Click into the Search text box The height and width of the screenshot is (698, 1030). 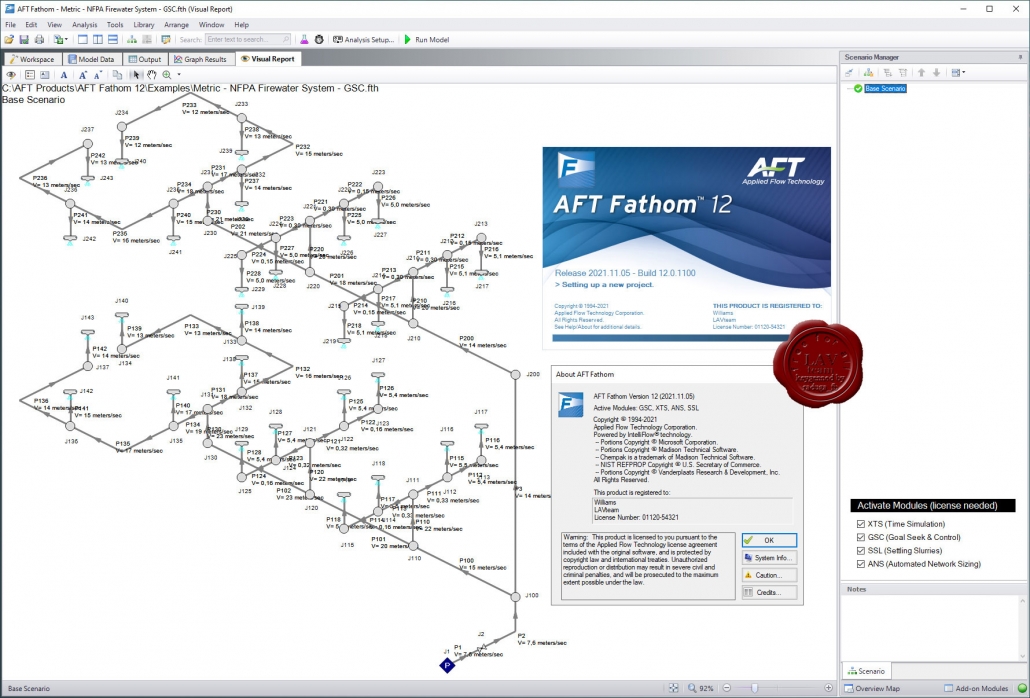point(248,39)
